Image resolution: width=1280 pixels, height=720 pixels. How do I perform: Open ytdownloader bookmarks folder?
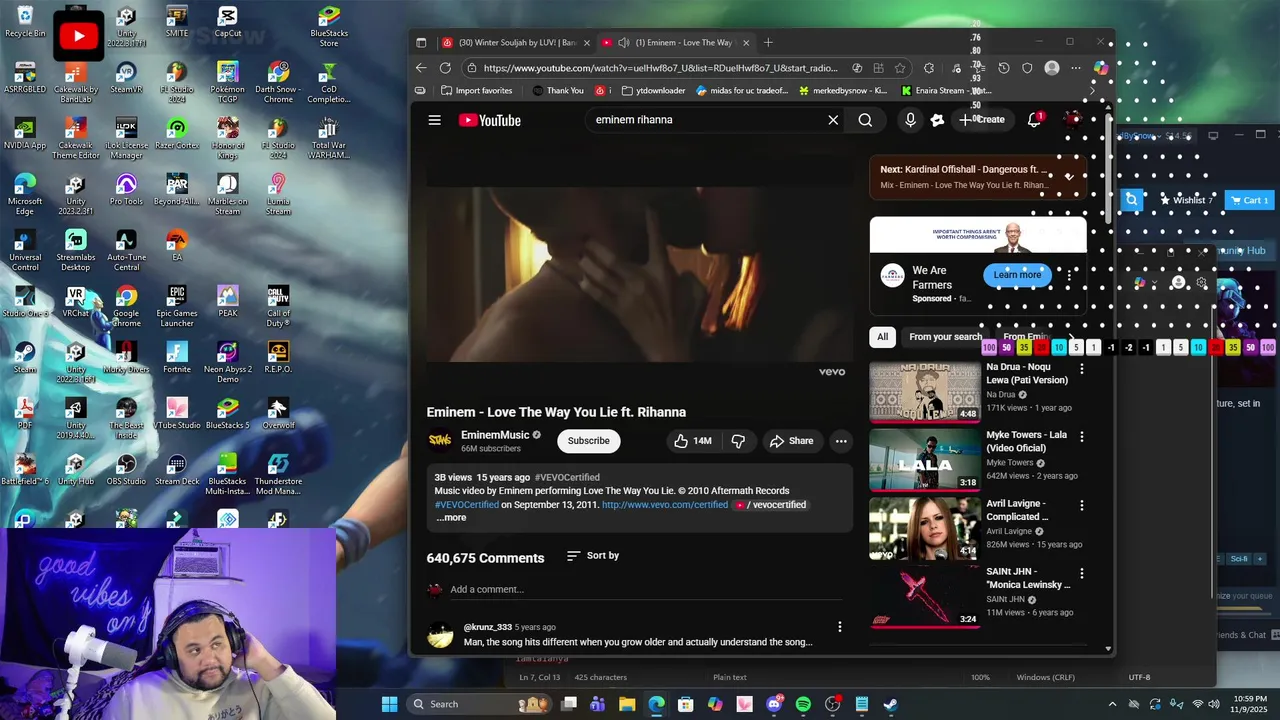[653, 91]
